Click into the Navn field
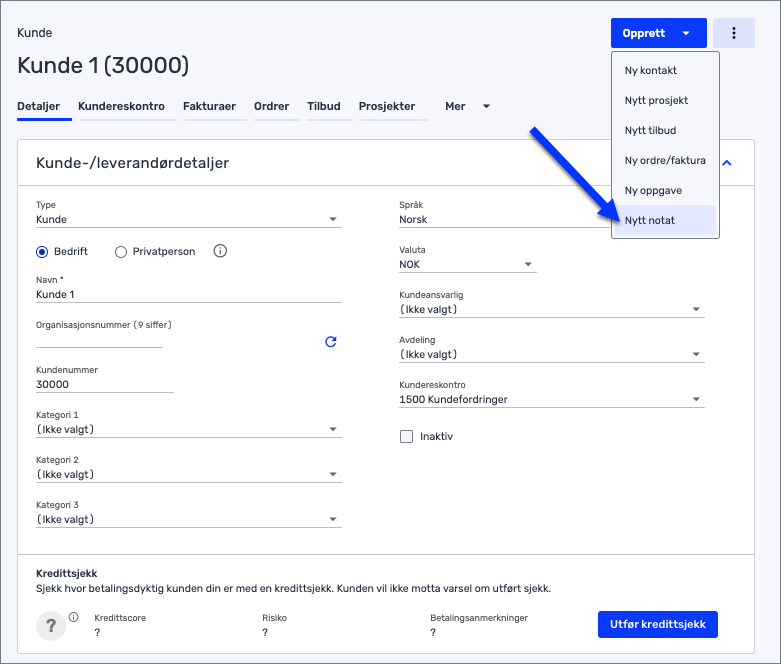The image size is (781, 664). pos(189,294)
